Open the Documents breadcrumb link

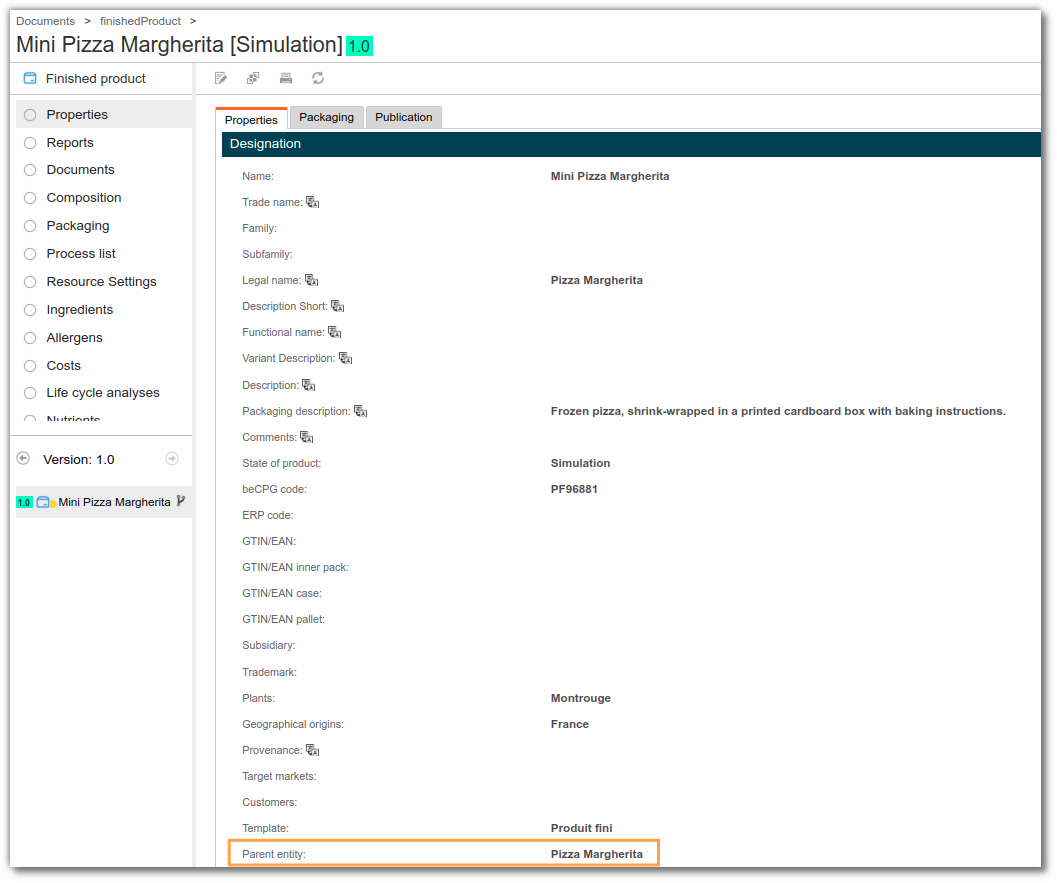click(x=45, y=21)
